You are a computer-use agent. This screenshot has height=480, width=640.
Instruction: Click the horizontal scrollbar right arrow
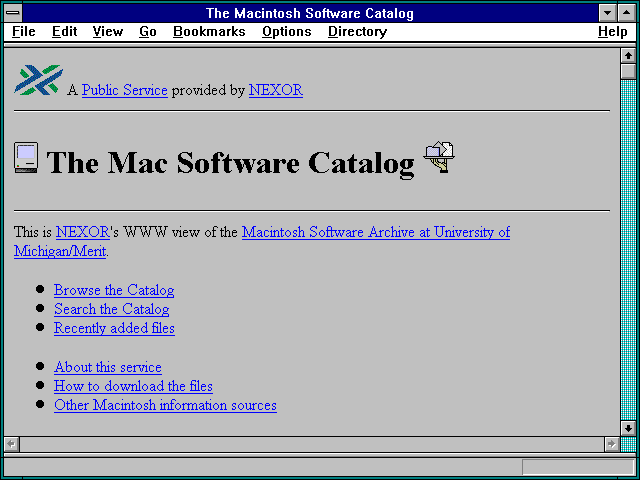pyautogui.click(x=612, y=444)
